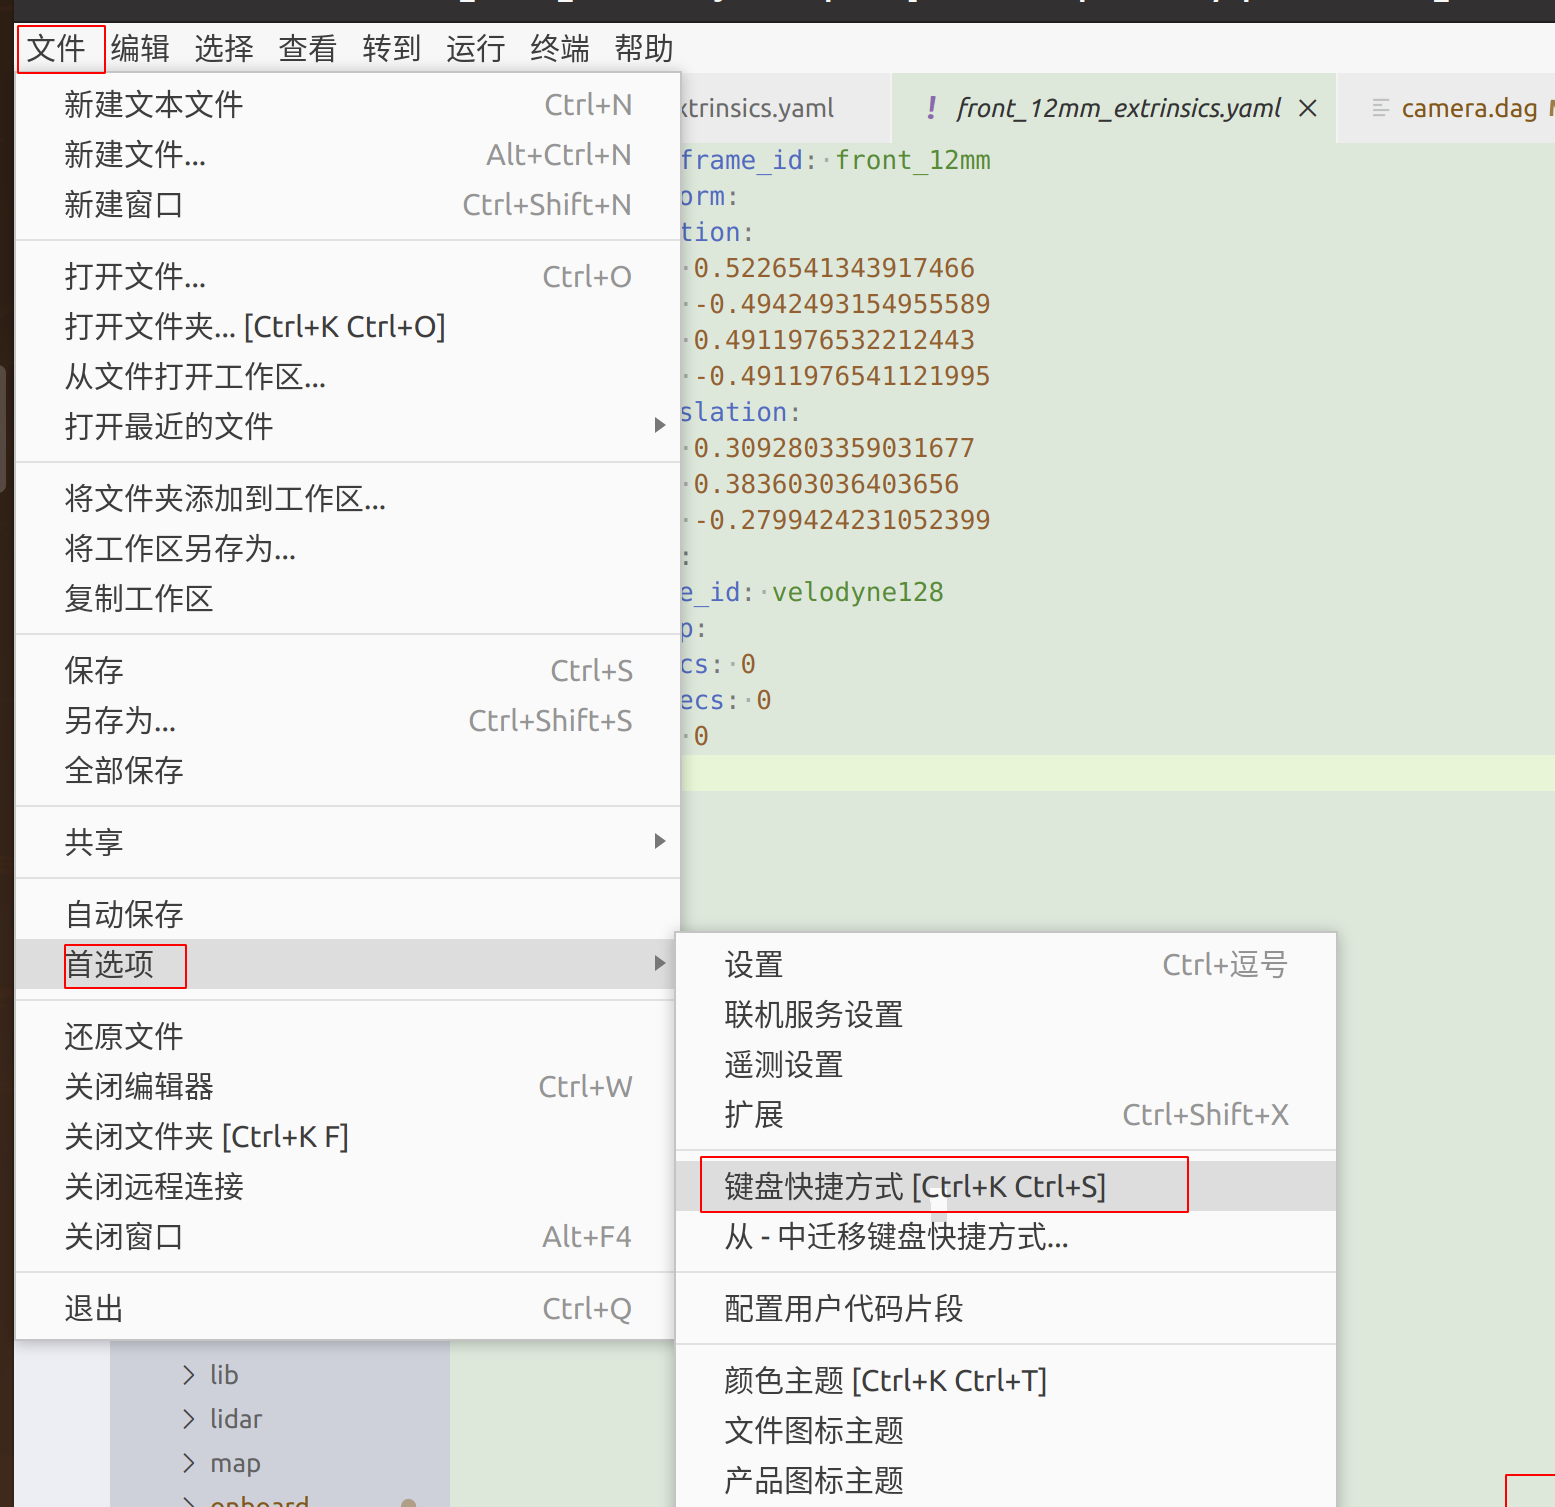Open the 运行 menu

click(x=476, y=48)
